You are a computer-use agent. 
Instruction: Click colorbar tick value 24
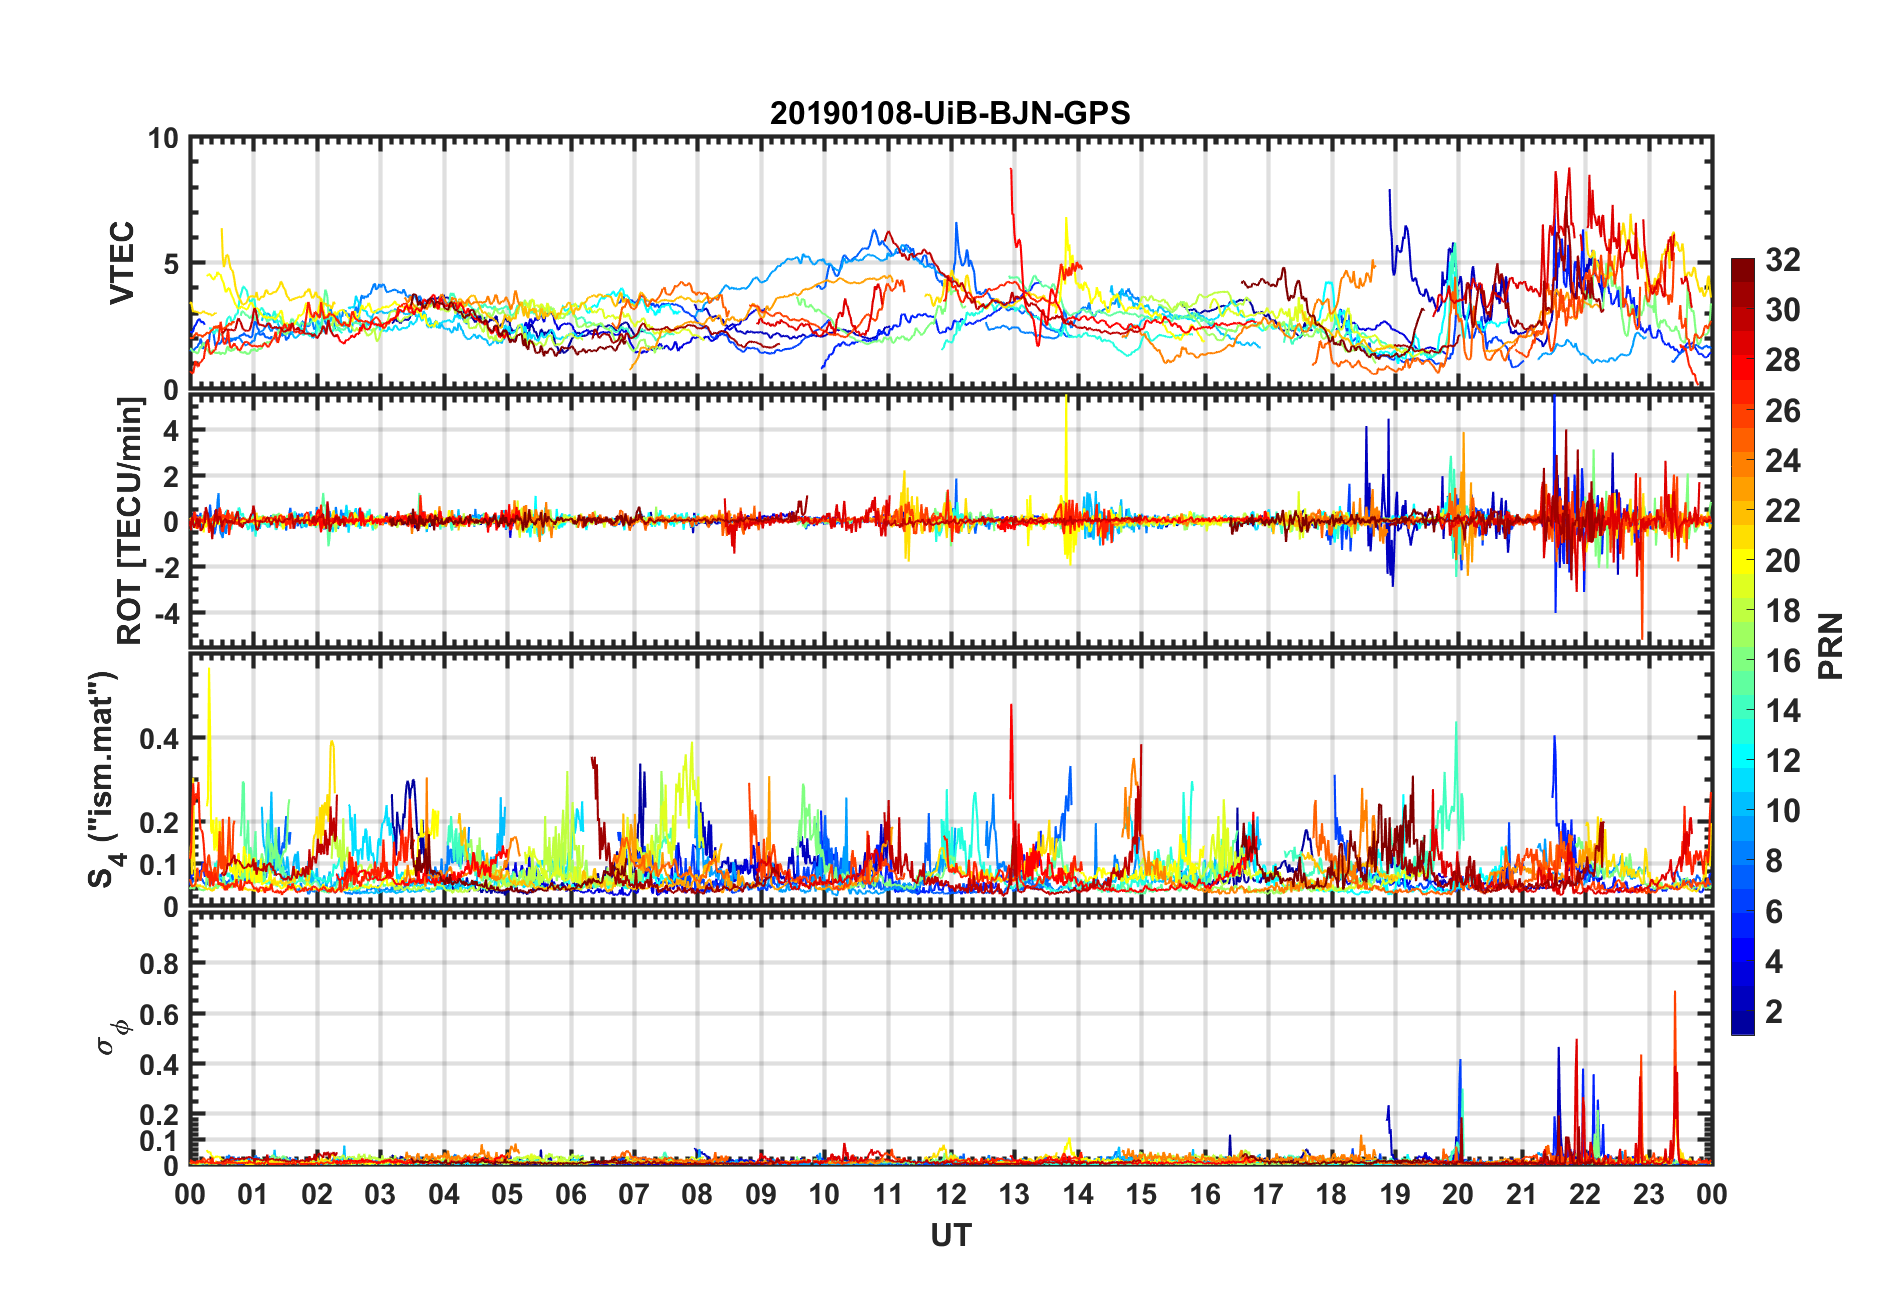[1782, 461]
